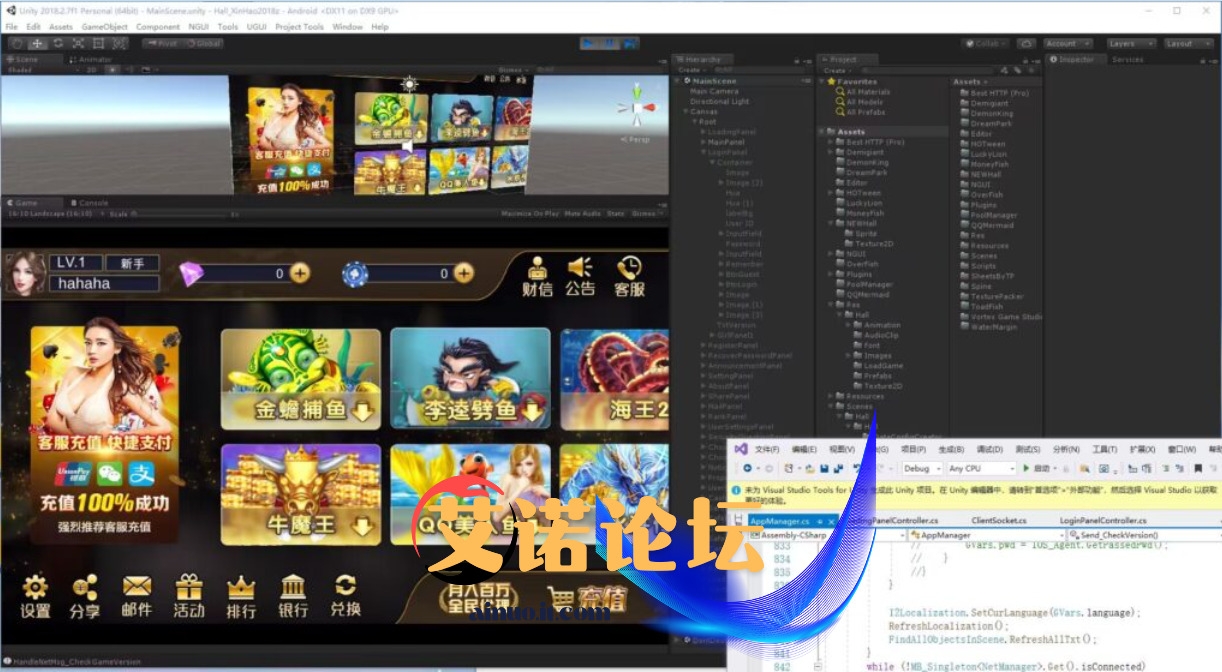The width and height of the screenshot is (1222, 672).
Task: Select the Rect Transform tool
Action: coord(98,43)
